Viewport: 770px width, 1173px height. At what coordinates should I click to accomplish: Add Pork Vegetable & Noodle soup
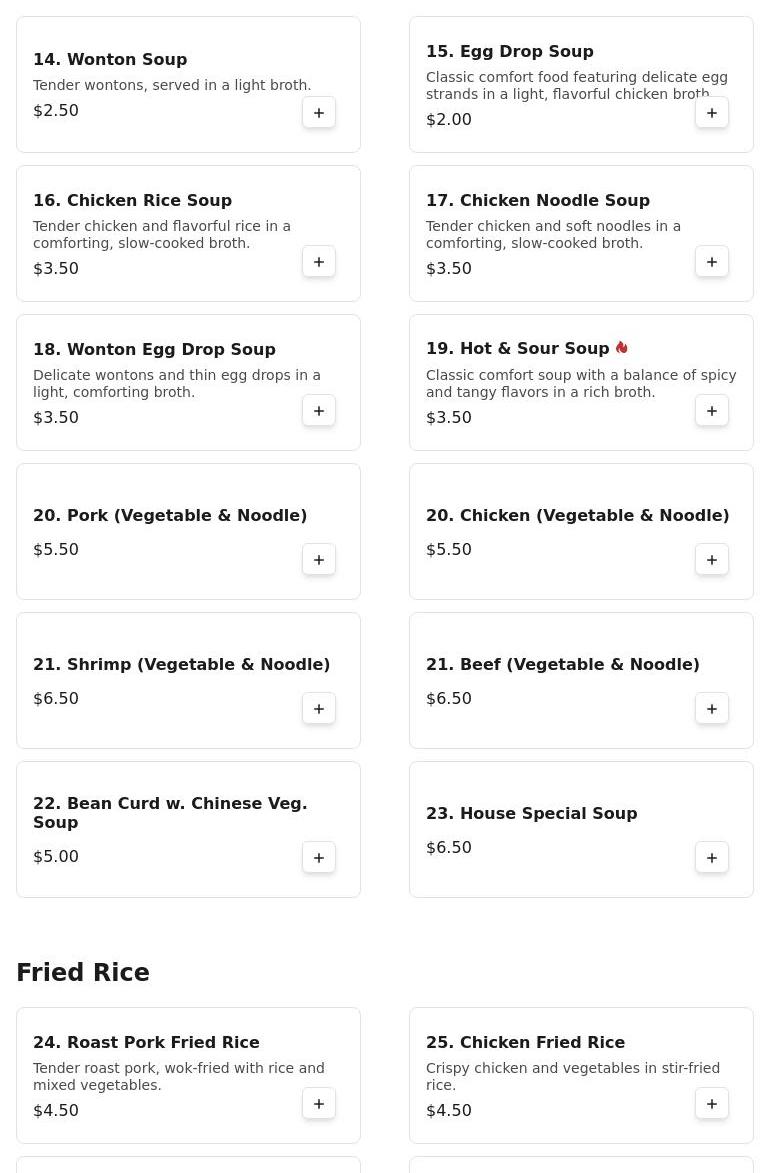pyautogui.click(x=319, y=560)
